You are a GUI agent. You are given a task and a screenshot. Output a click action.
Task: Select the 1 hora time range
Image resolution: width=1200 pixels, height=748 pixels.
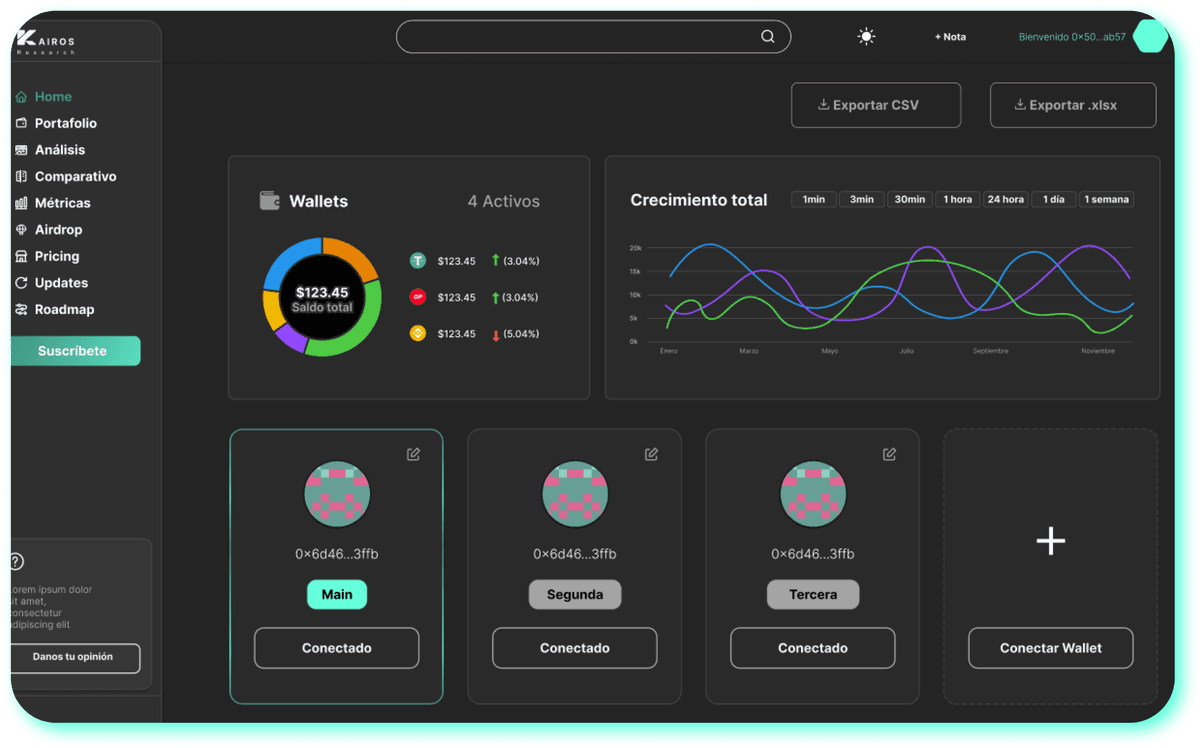point(957,199)
